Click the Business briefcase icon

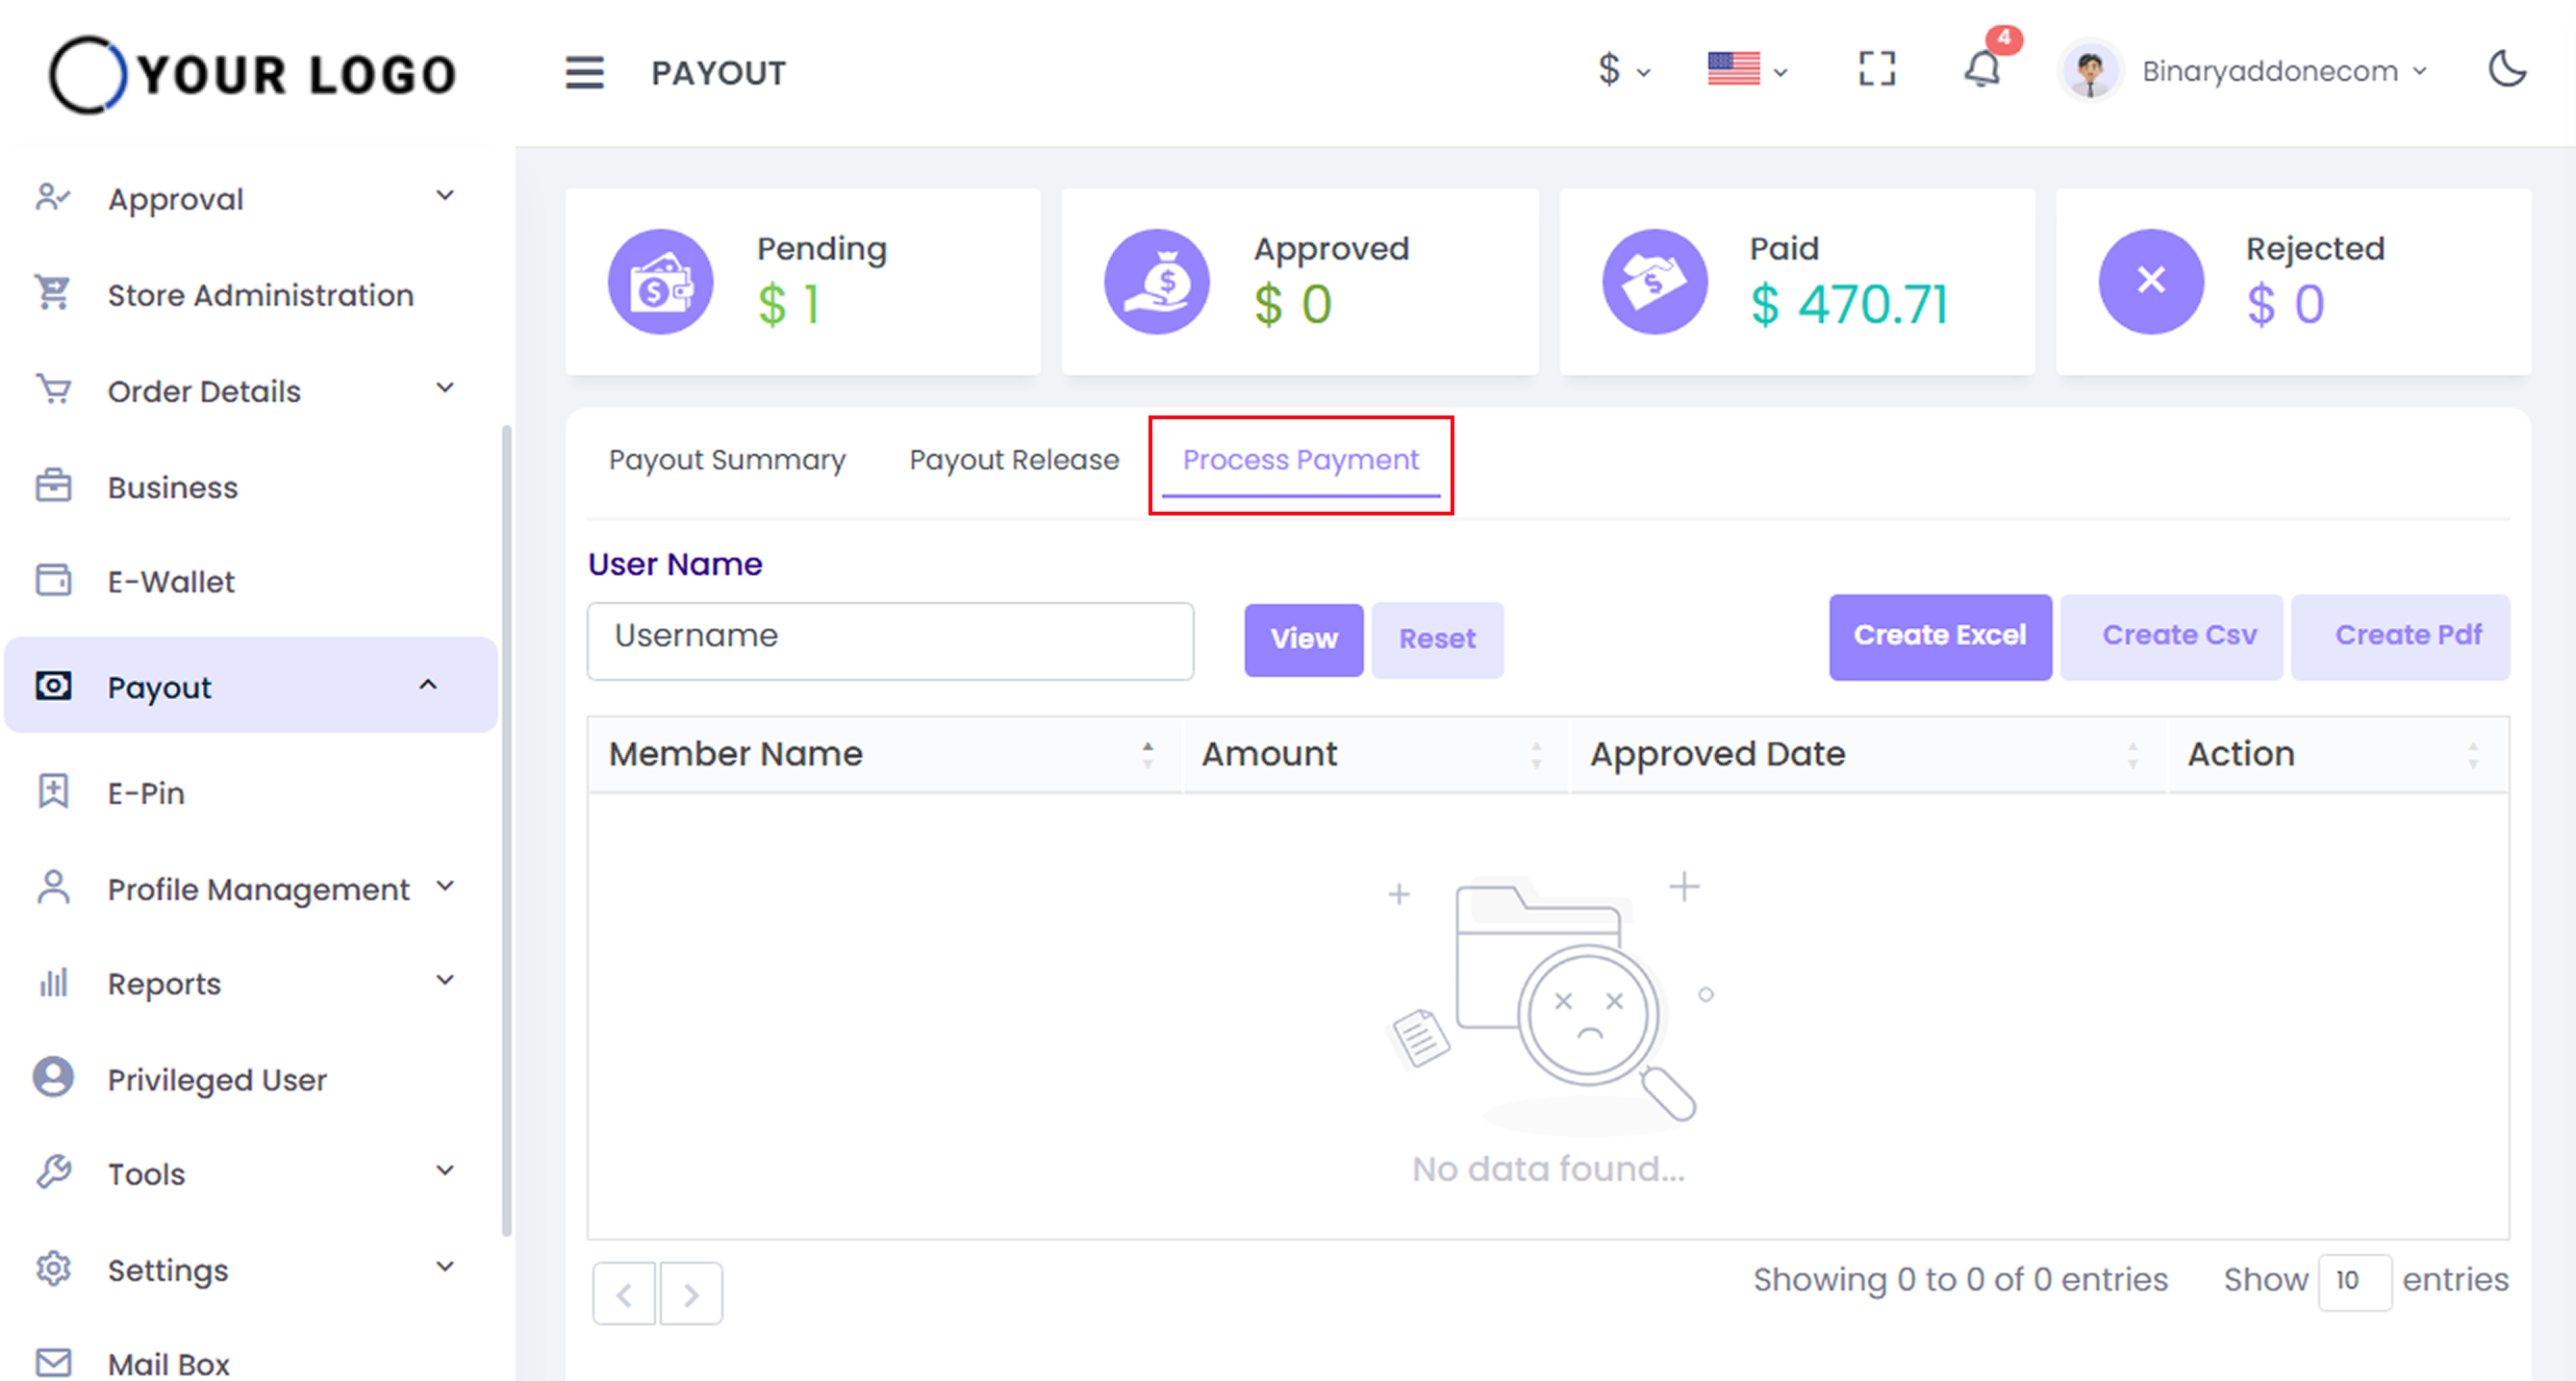53,486
